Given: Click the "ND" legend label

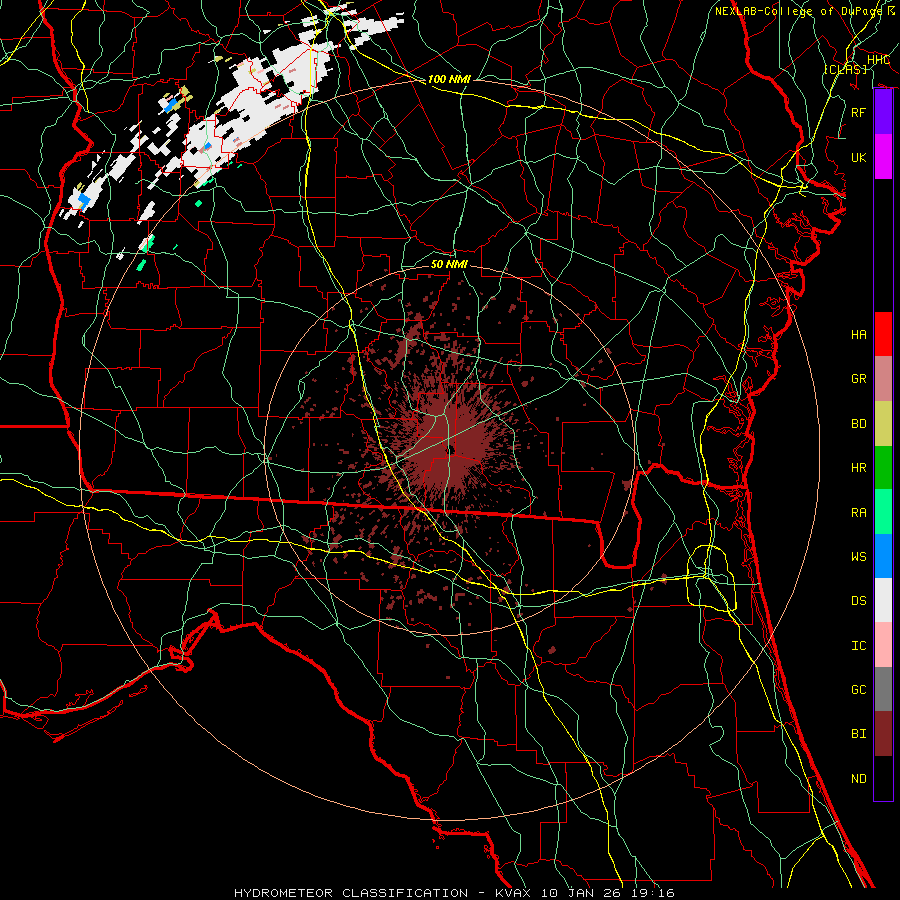Looking at the screenshot, I should coord(859,778).
